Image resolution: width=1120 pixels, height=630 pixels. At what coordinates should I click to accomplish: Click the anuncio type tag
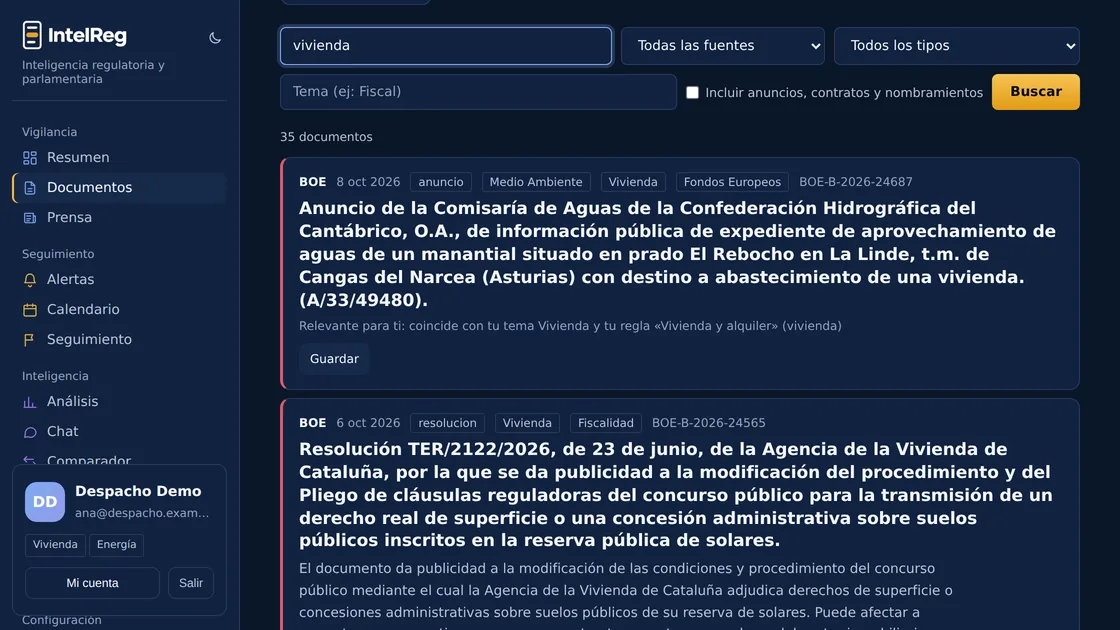pyautogui.click(x=441, y=182)
